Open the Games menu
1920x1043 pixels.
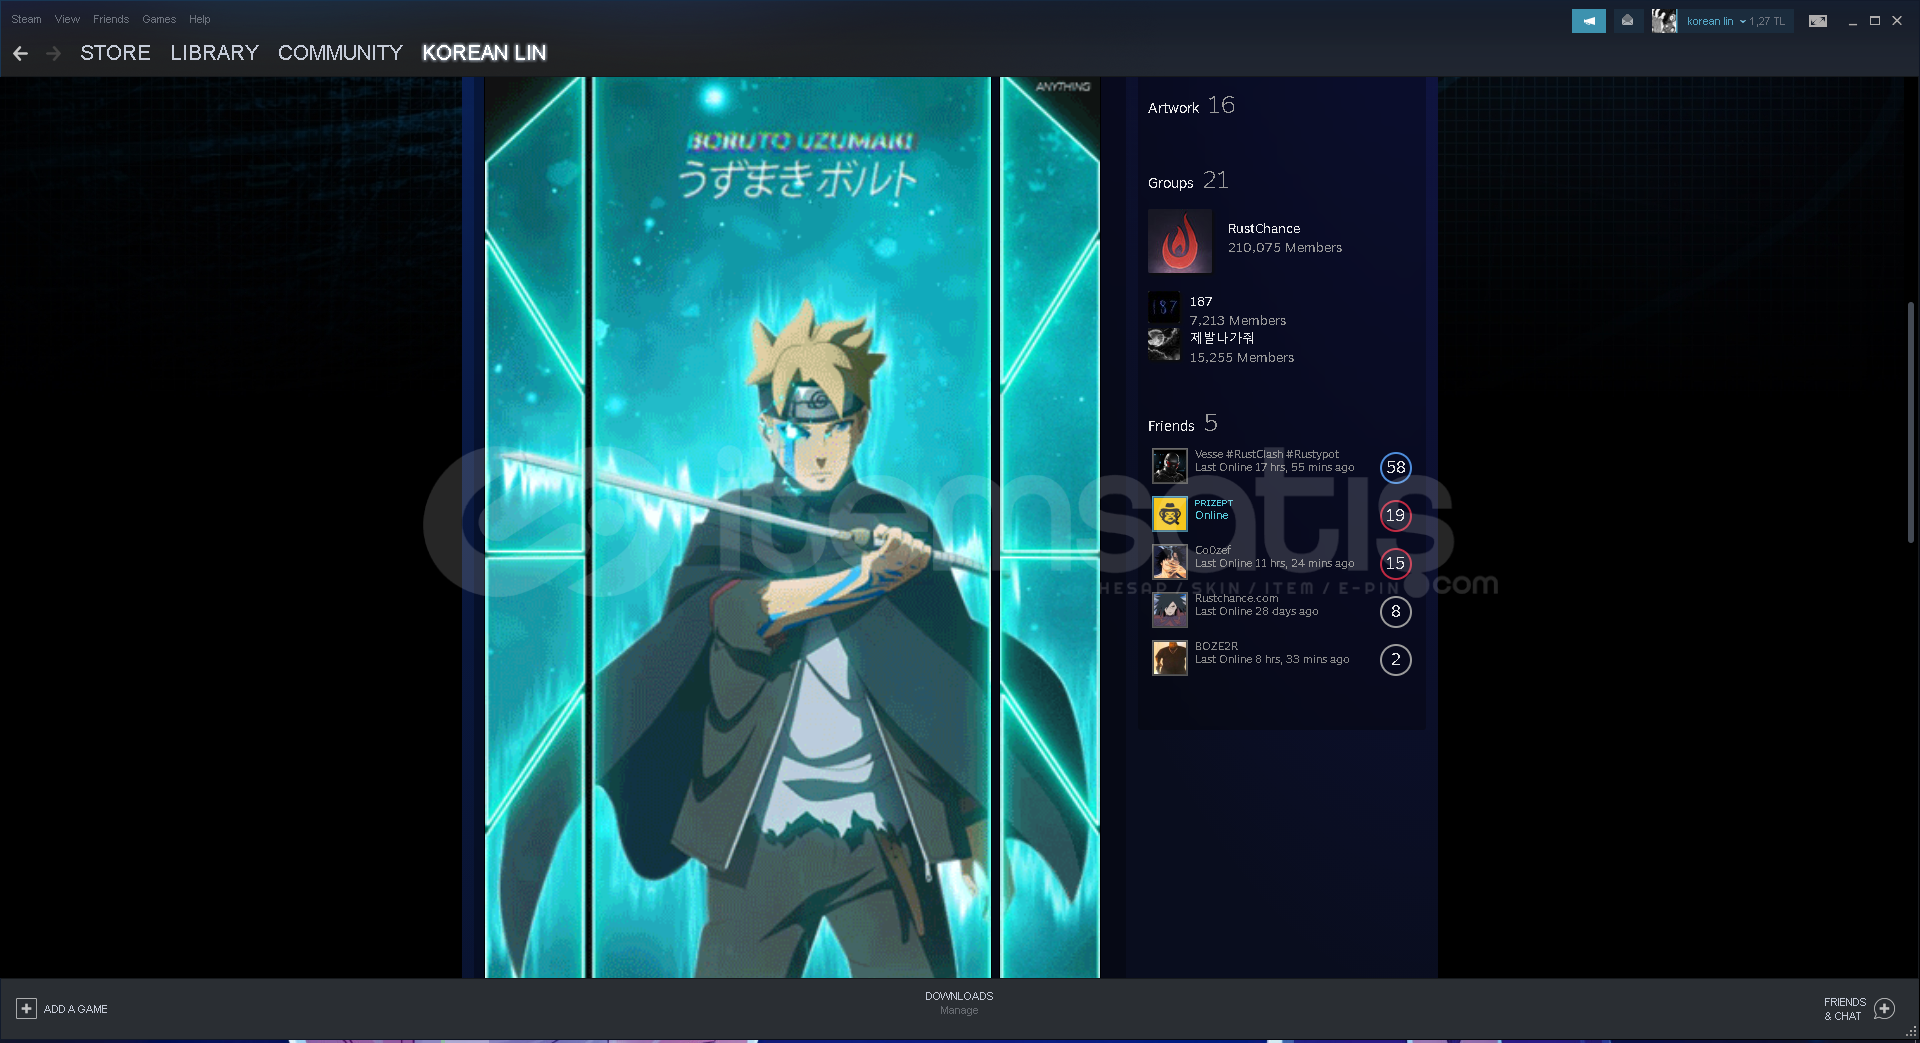click(x=159, y=19)
